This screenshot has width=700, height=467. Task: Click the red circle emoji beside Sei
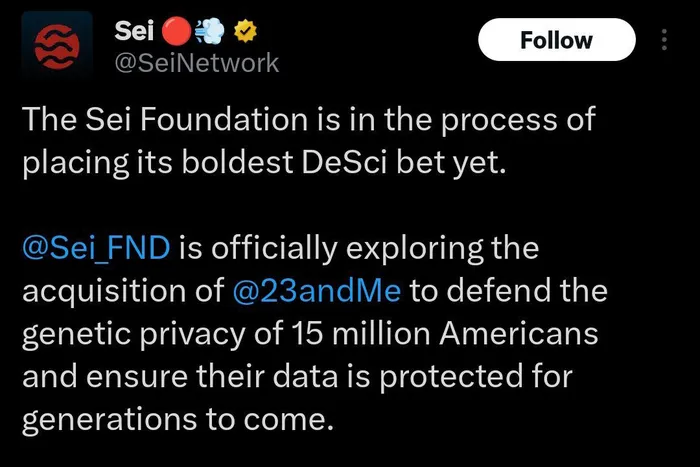[x=177, y=31]
